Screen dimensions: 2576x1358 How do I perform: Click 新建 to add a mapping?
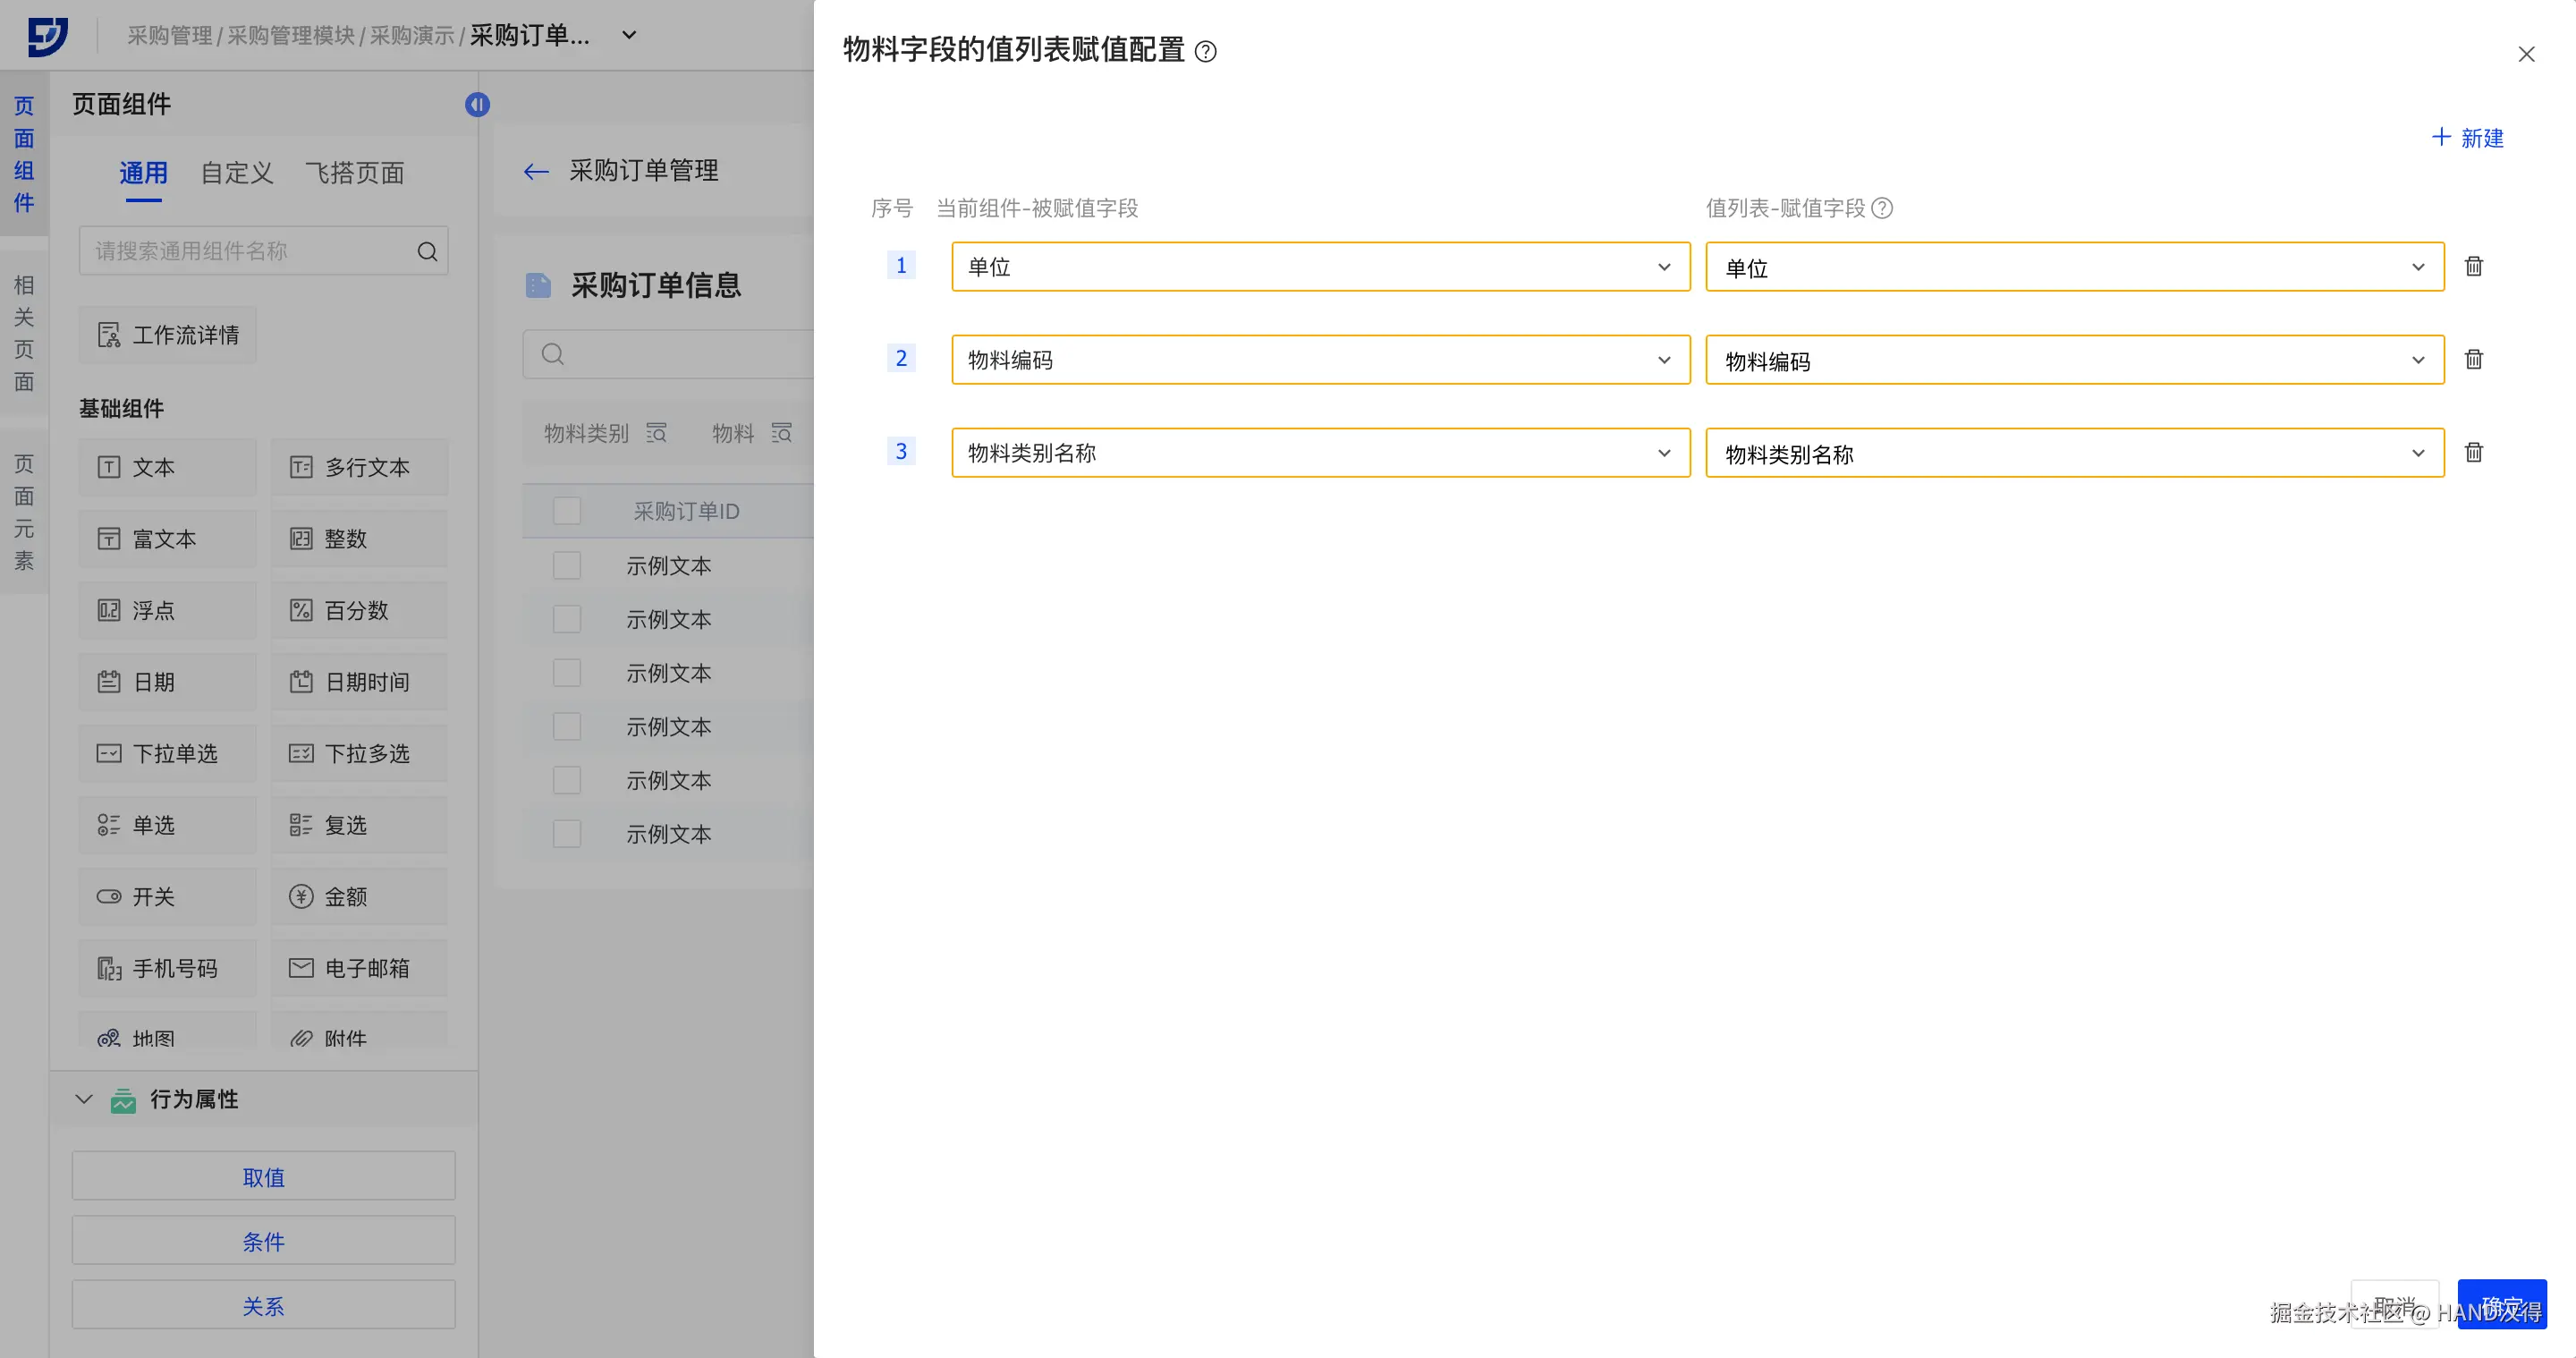point(2467,138)
